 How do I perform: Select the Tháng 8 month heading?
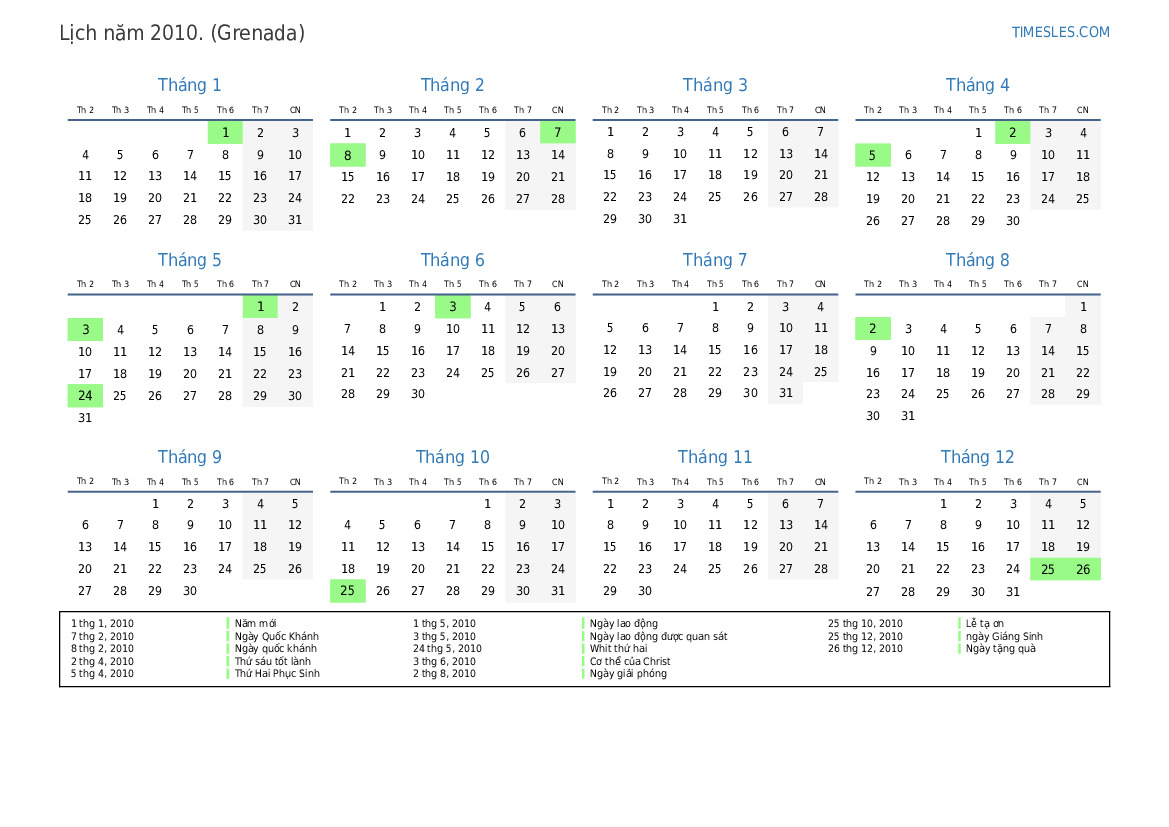pos(977,260)
